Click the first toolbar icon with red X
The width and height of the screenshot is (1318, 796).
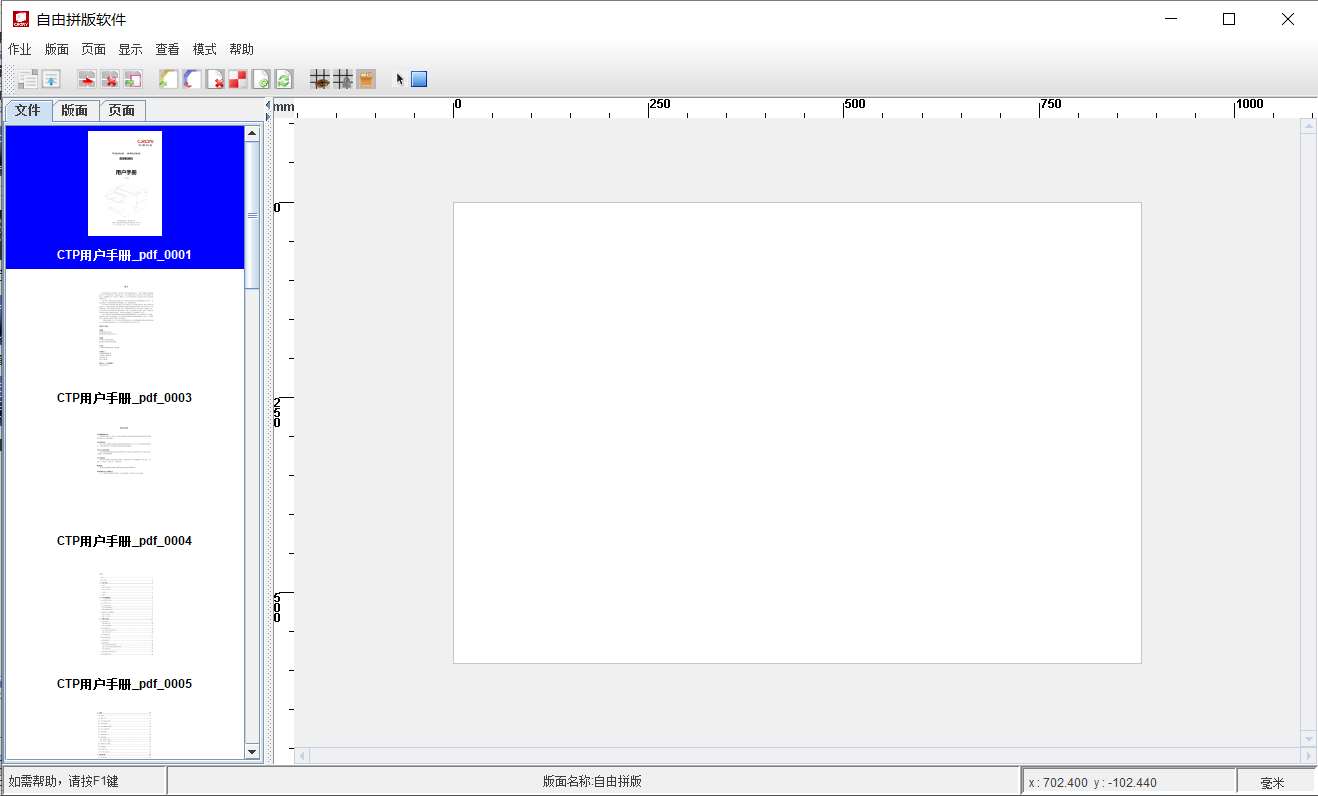click(110, 79)
